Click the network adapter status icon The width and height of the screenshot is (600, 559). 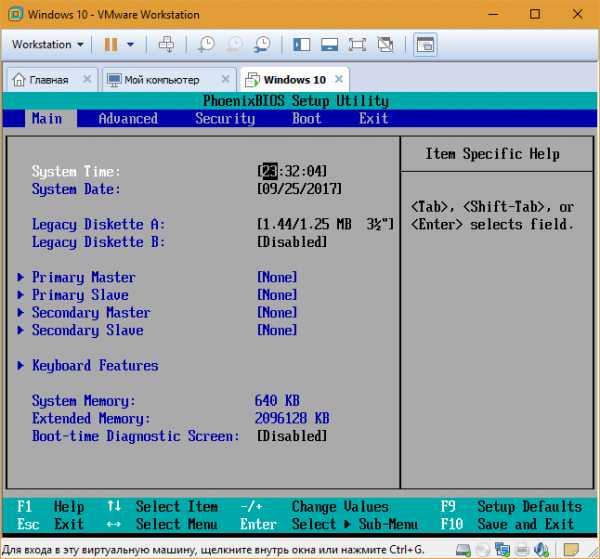click(502, 550)
